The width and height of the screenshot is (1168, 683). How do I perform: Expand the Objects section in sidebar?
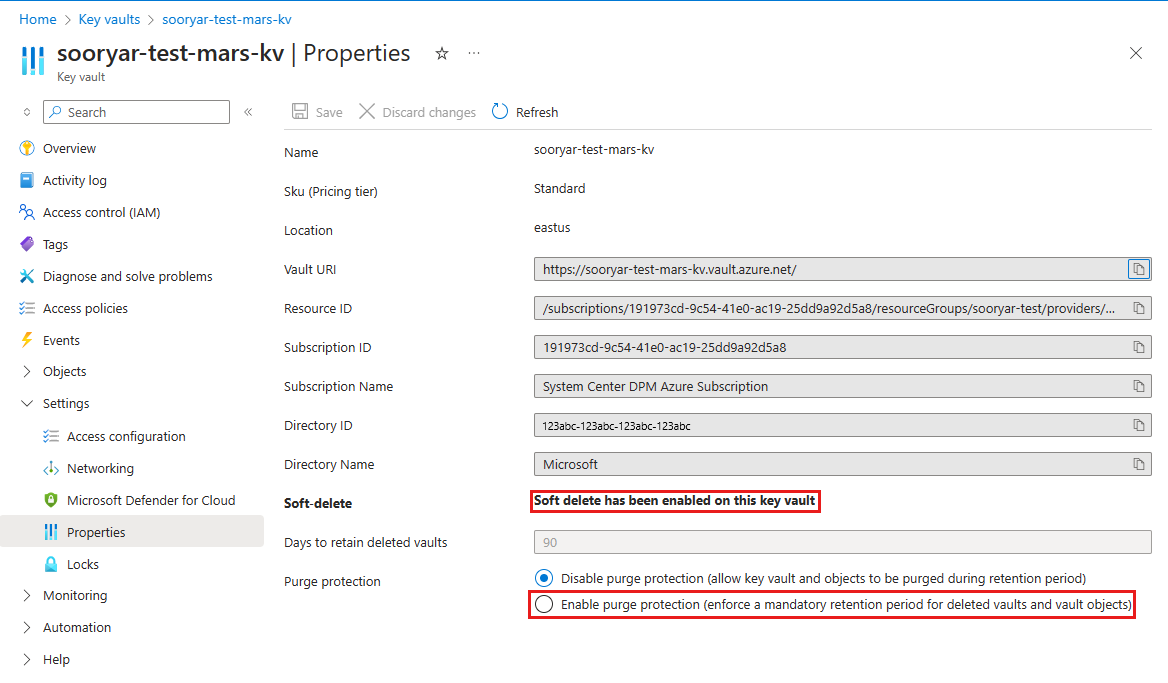(27, 372)
